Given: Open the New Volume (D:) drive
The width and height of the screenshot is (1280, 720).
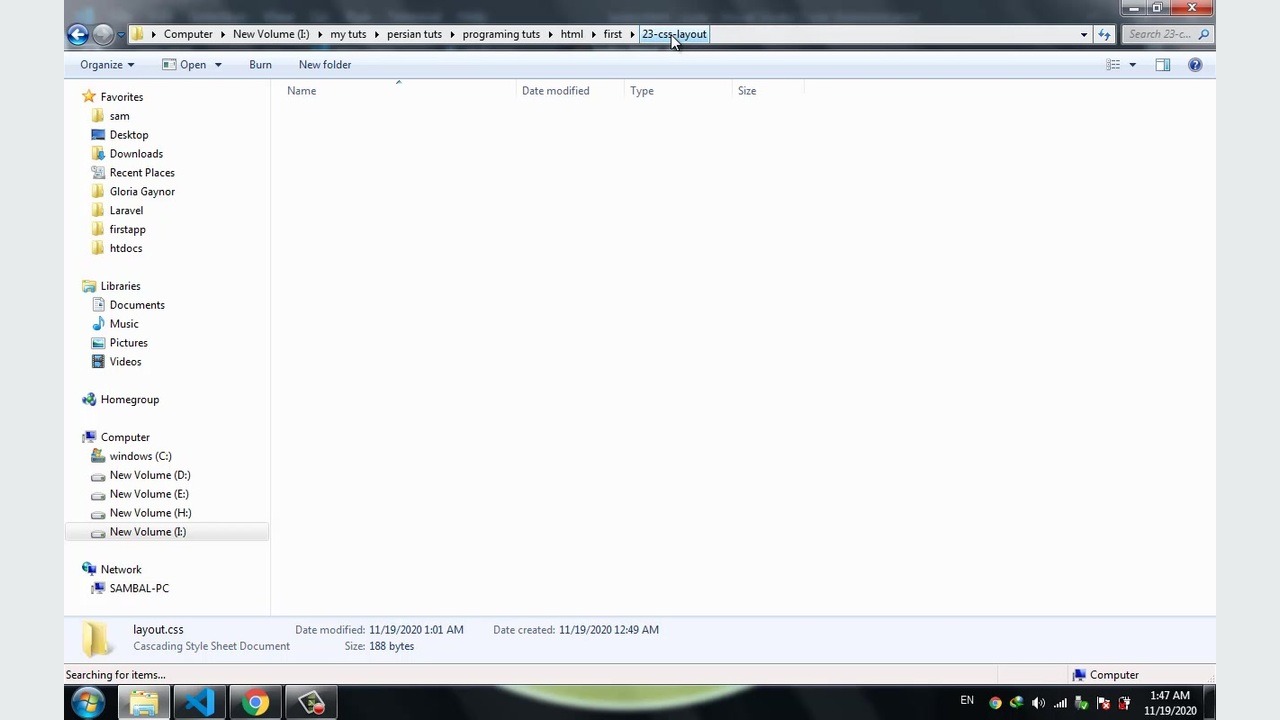Looking at the screenshot, I should point(150,476).
